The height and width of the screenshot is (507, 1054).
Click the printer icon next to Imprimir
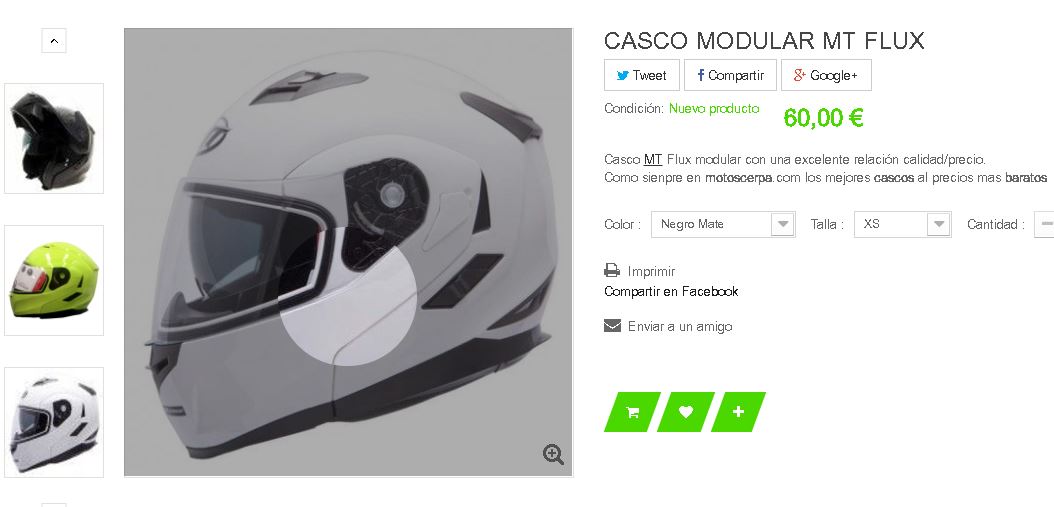612,271
